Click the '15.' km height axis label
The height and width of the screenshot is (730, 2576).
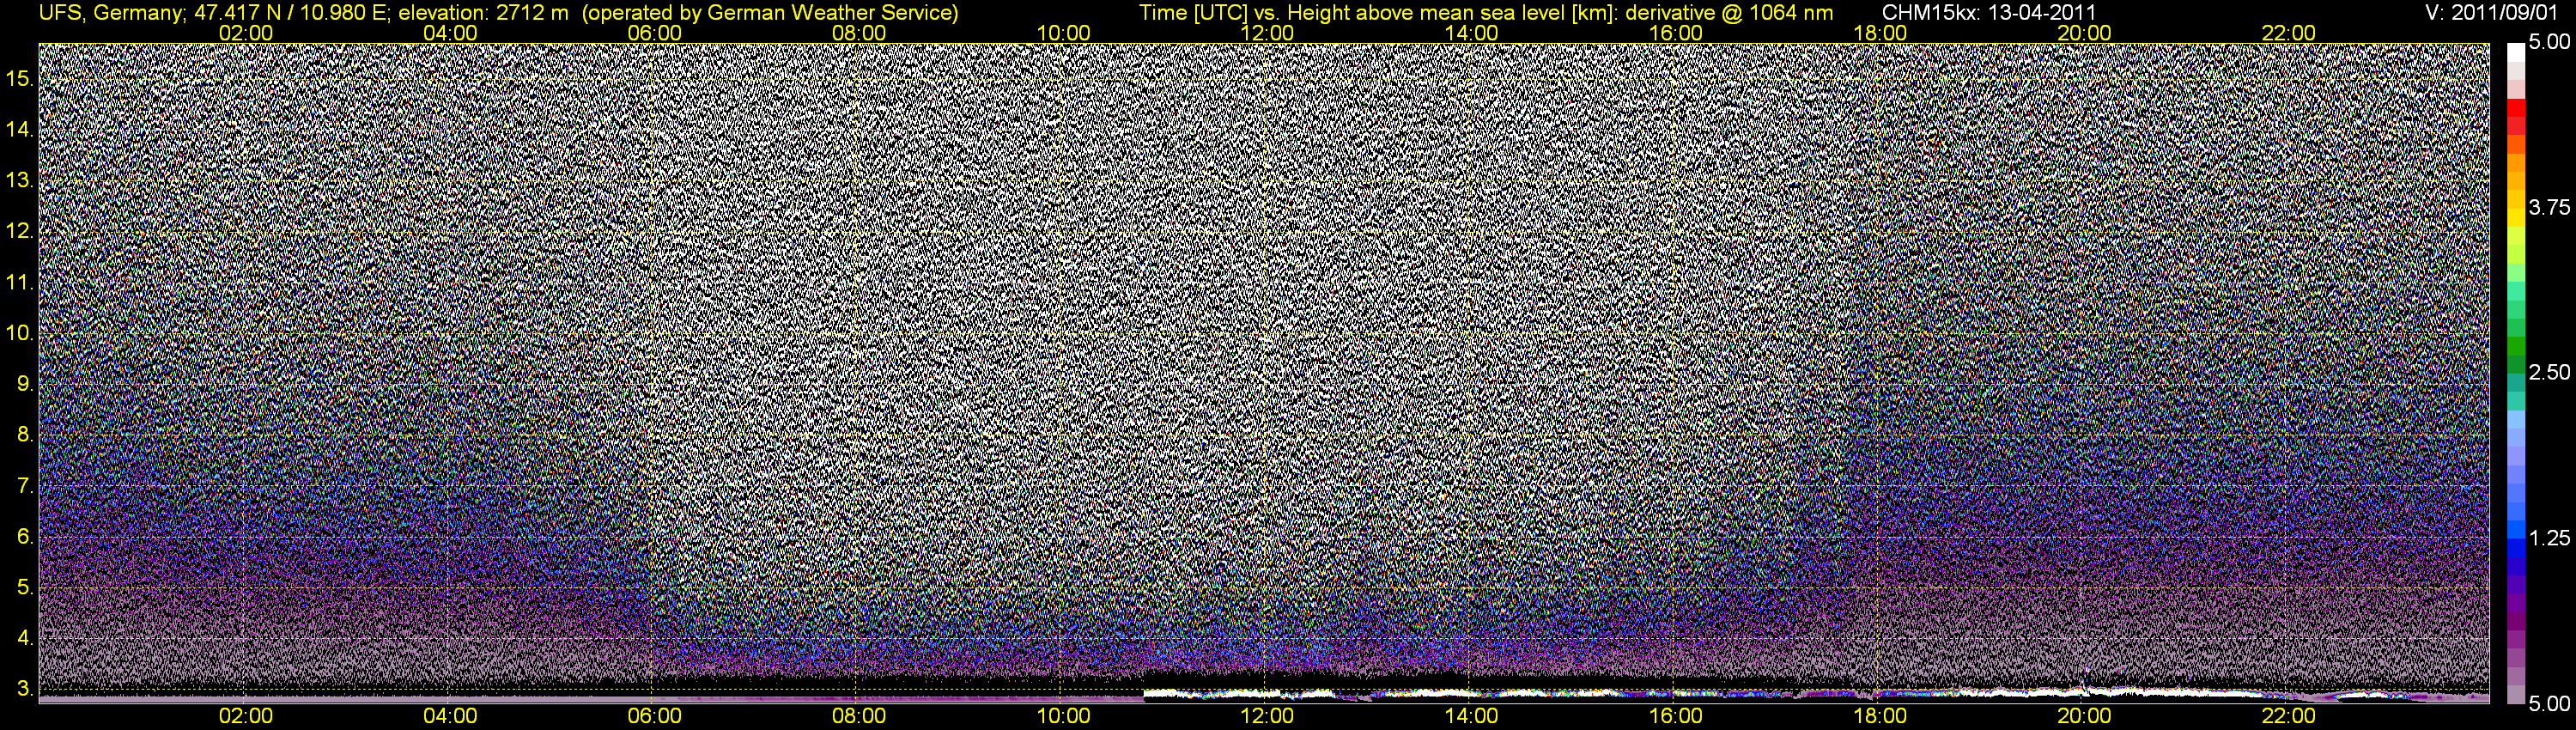pyautogui.click(x=20, y=78)
